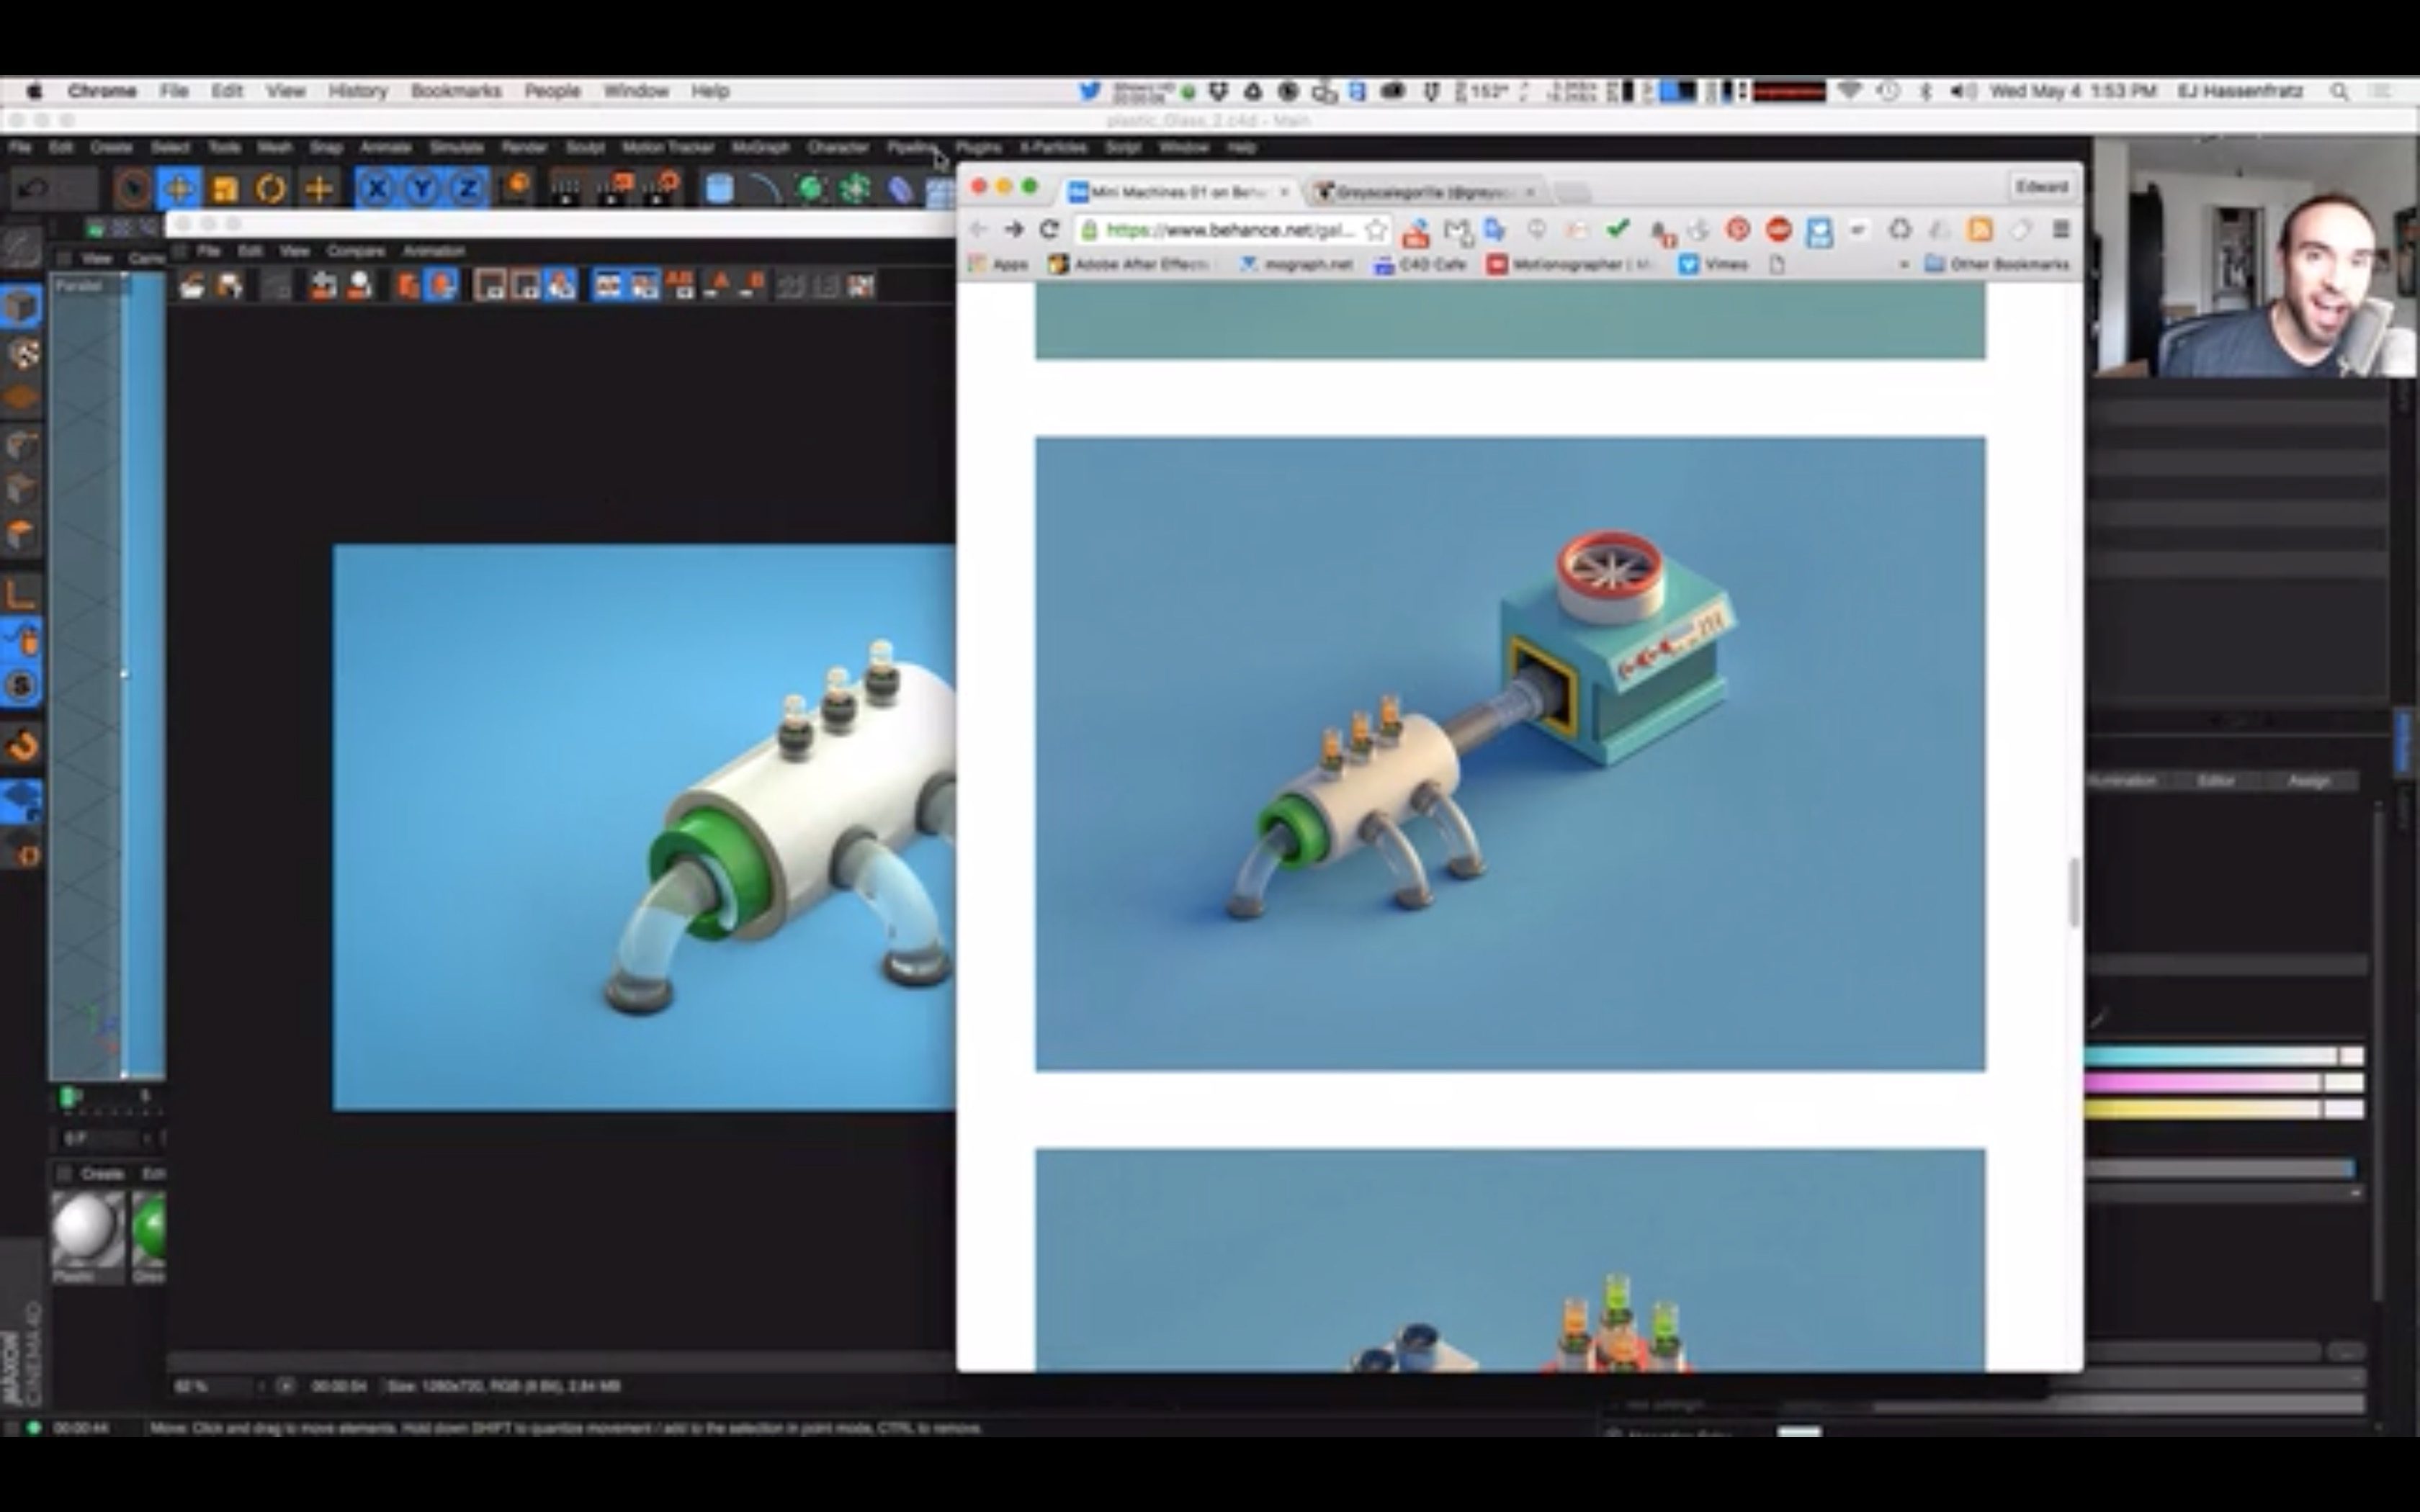2420x1512 pixels.
Task: Select the orange Scale tool
Action: click(225, 189)
